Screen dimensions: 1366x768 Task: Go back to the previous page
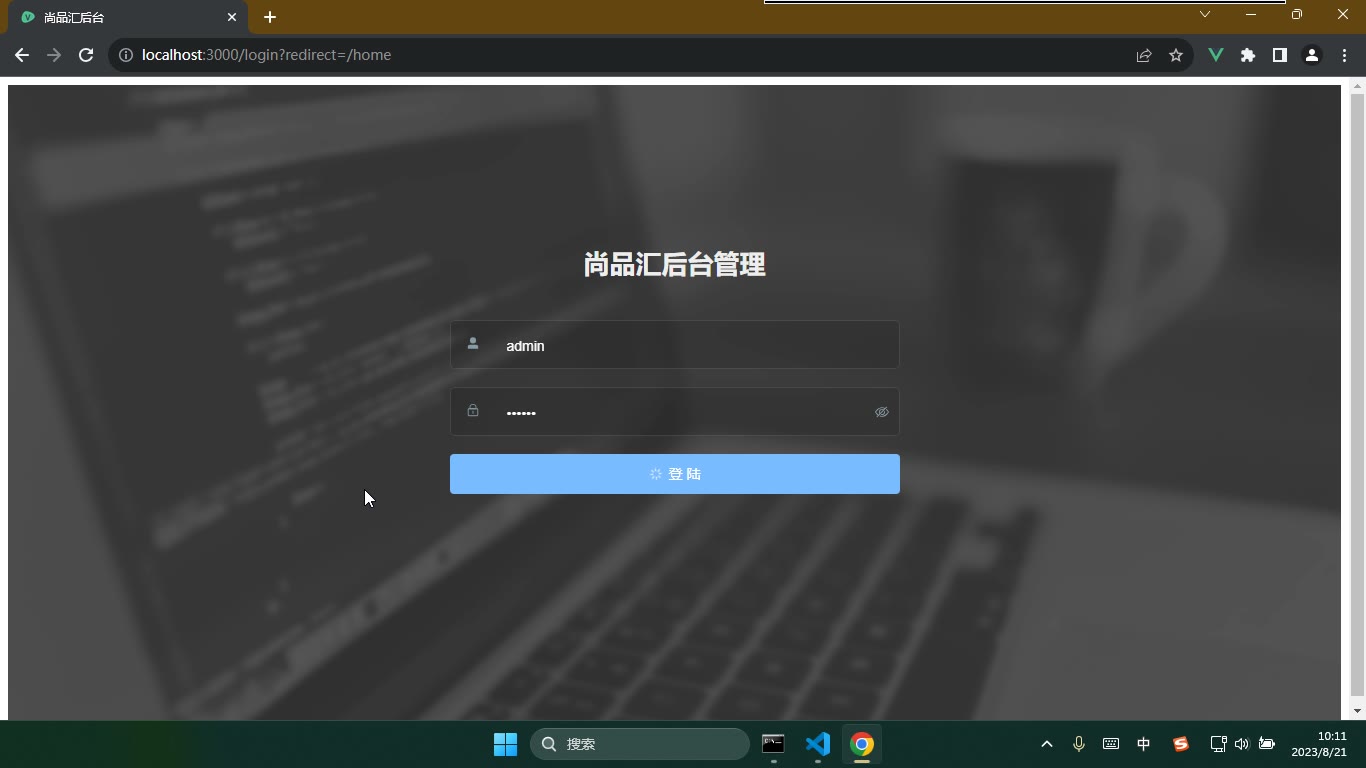point(22,55)
